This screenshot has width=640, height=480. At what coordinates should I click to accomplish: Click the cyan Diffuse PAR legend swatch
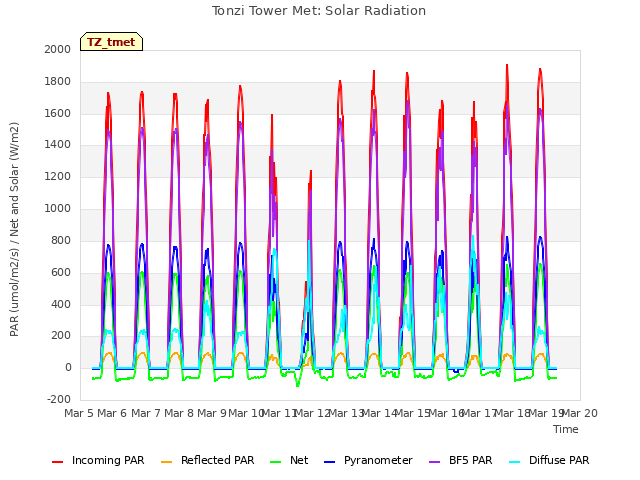515,462
